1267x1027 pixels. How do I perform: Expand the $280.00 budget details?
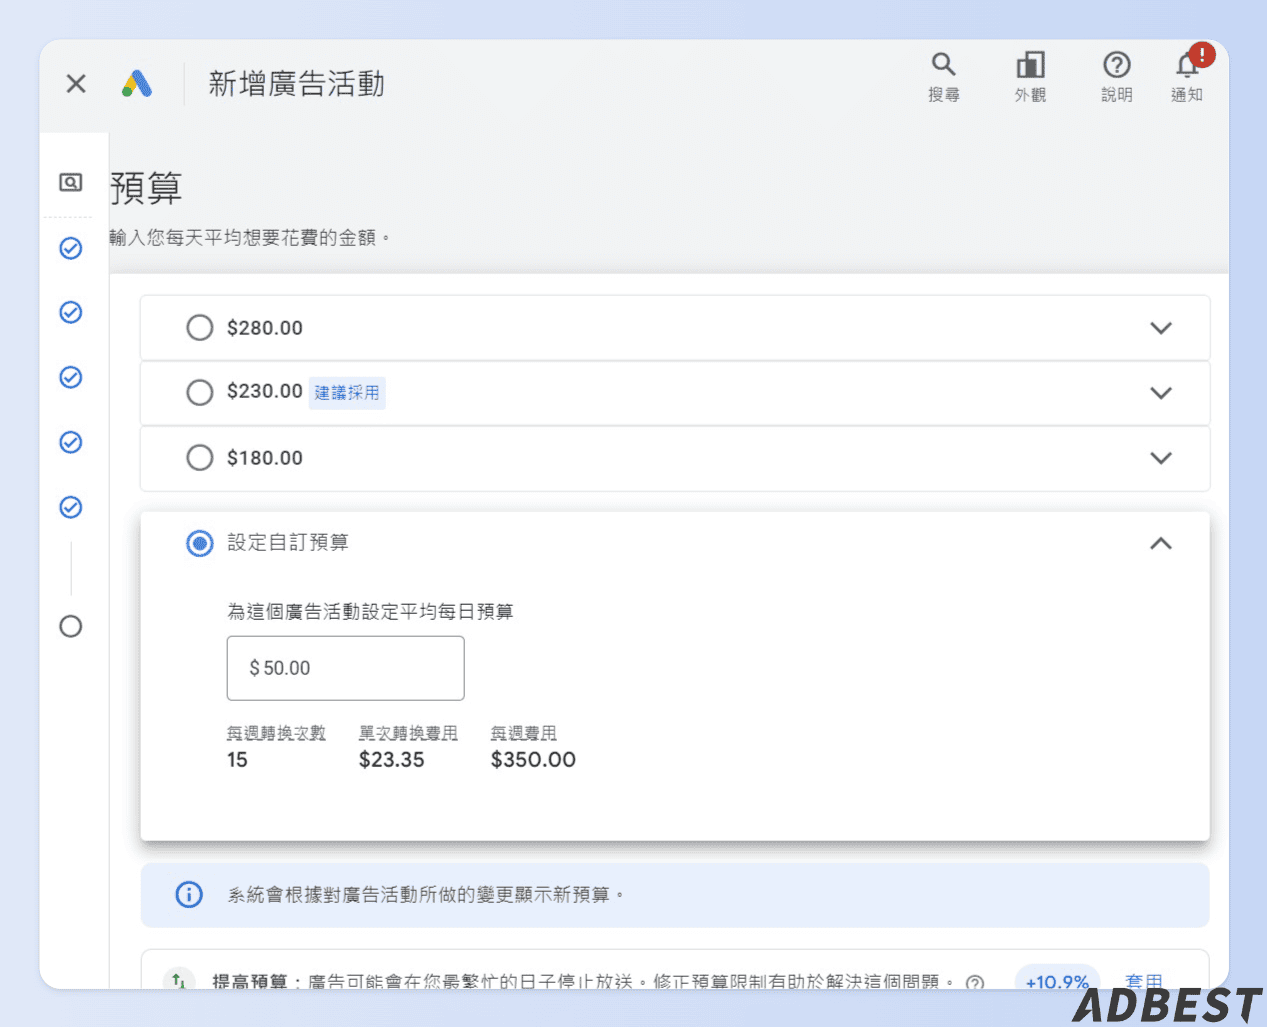(x=1161, y=327)
